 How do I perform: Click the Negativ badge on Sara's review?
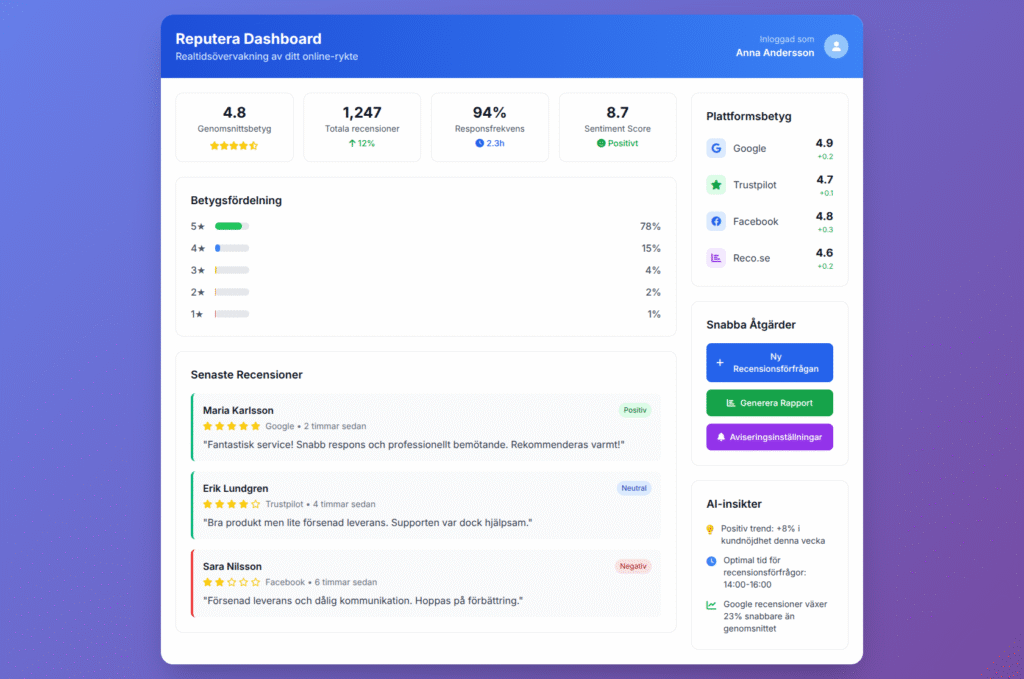pyautogui.click(x=633, y=566)
